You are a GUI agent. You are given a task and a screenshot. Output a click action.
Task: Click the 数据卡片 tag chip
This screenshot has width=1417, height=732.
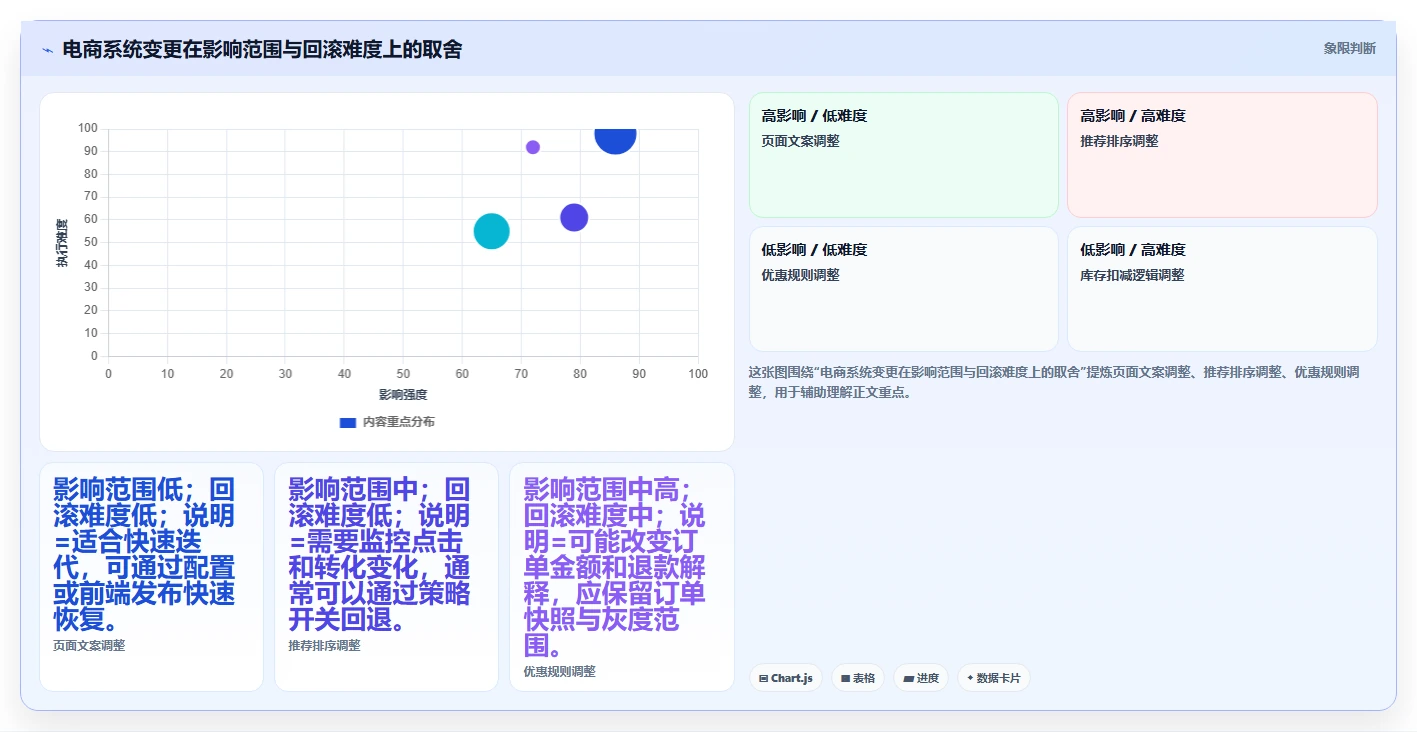point(994,678)
